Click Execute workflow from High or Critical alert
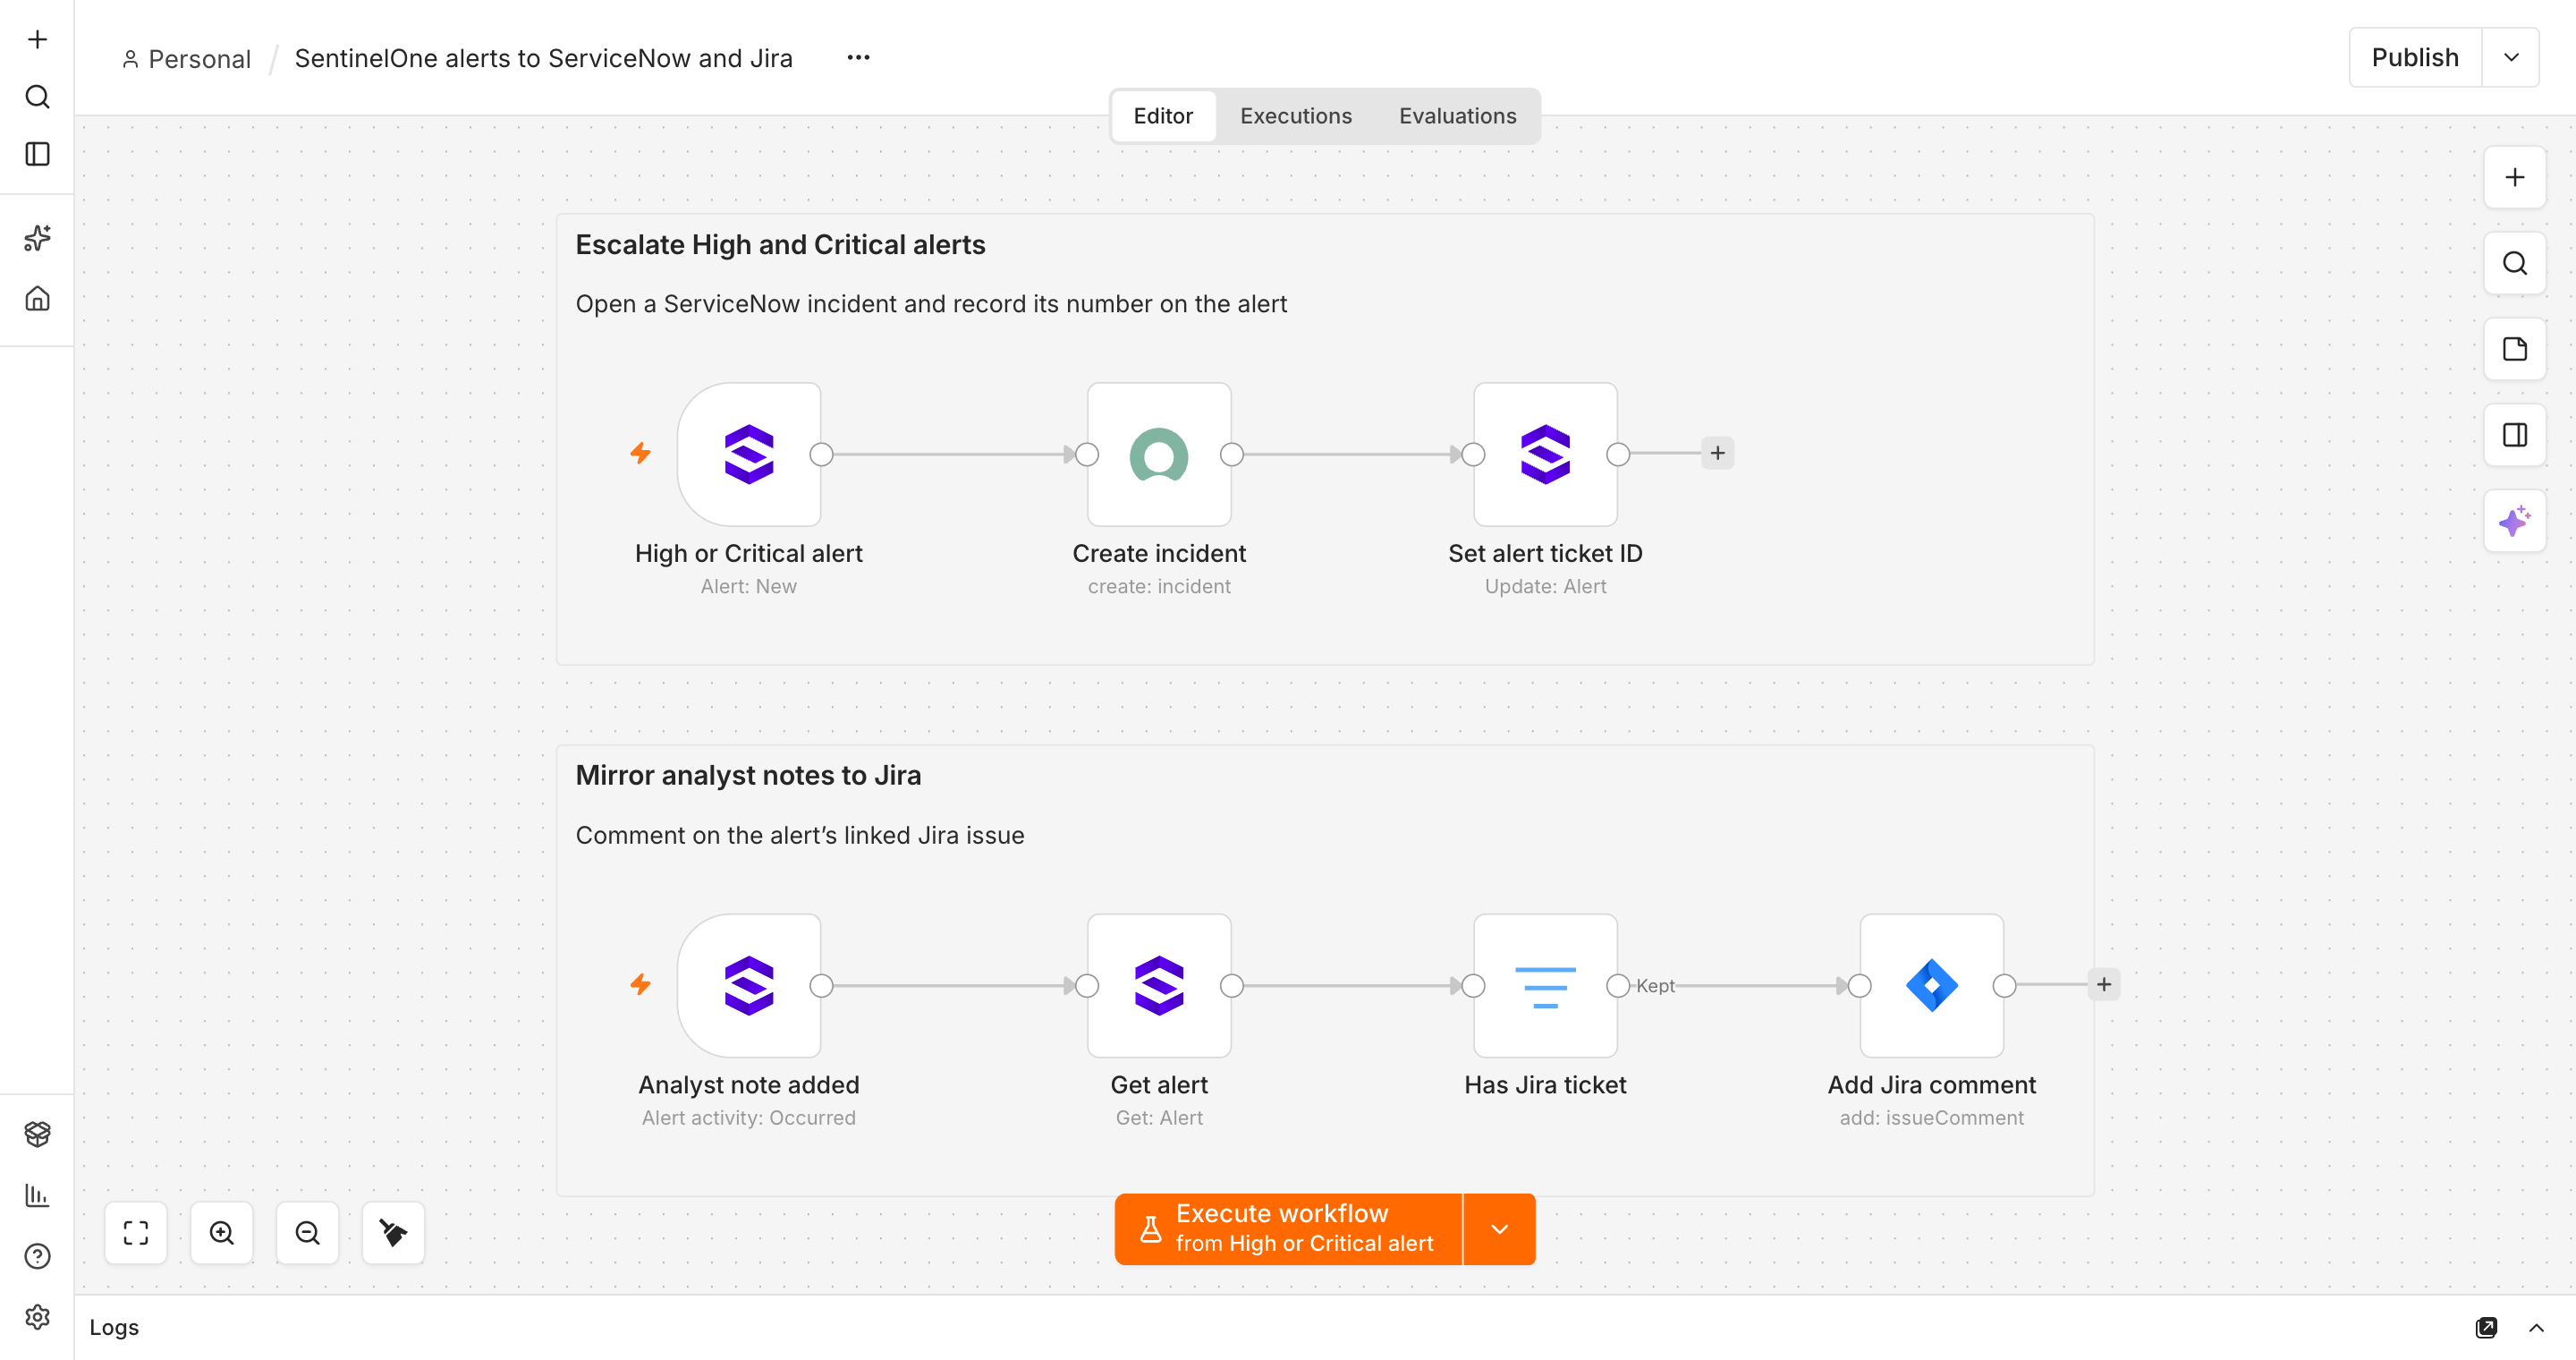Screen dimensions: 2576x1360 [x=1288, y=1229]
